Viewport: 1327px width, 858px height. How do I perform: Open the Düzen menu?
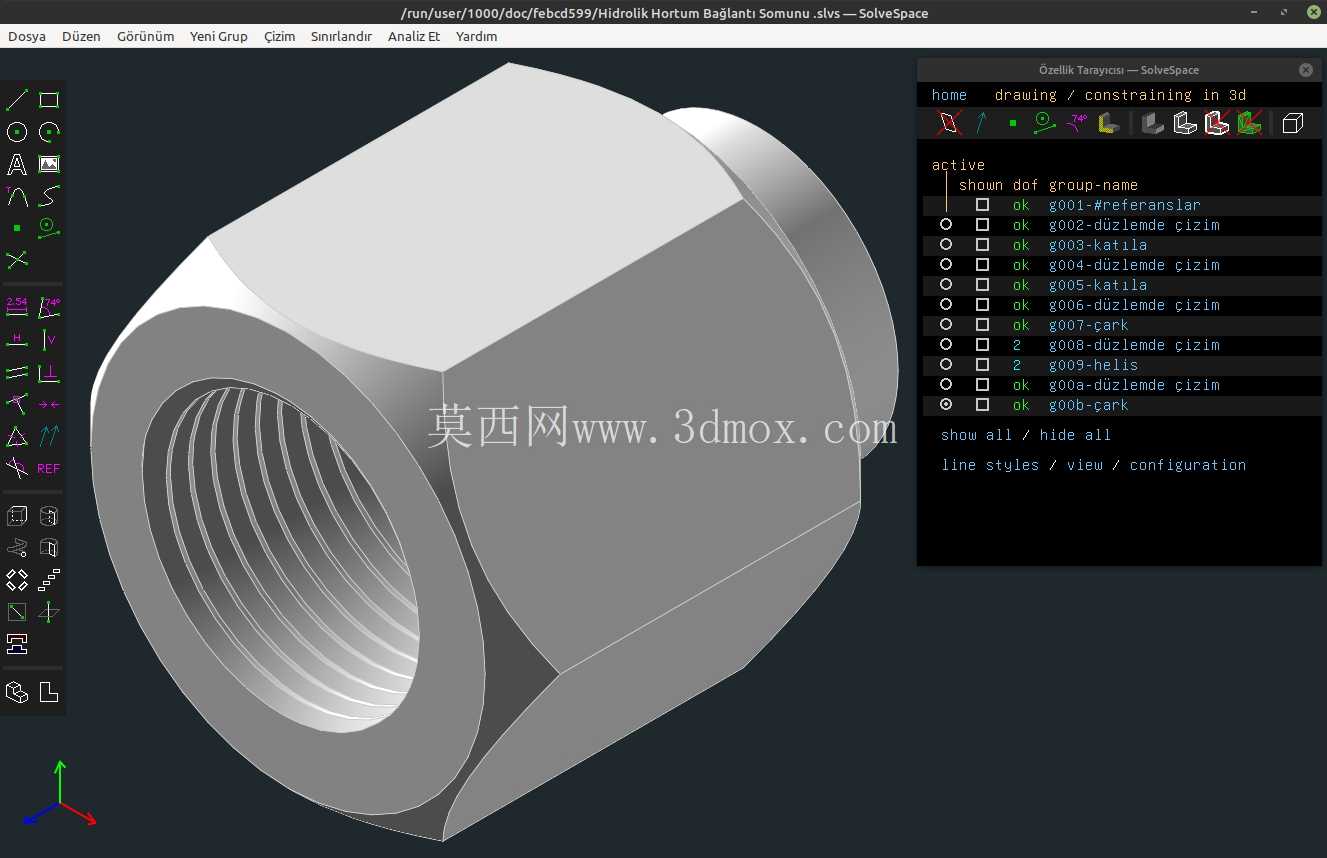81,36
